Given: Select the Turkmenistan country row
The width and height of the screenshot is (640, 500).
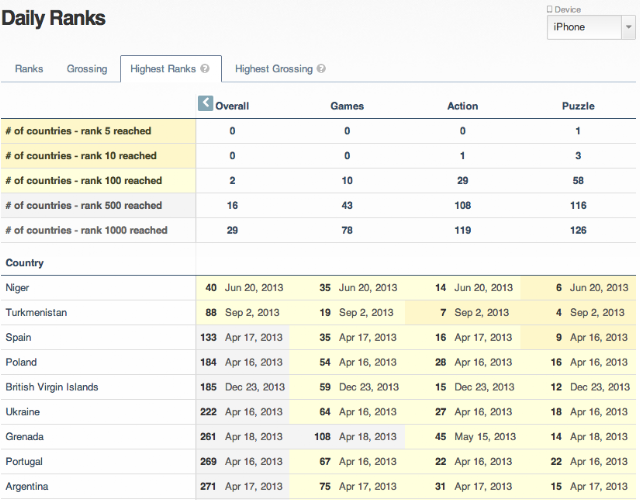Looking at the screenshot, I should pos(318,313).
